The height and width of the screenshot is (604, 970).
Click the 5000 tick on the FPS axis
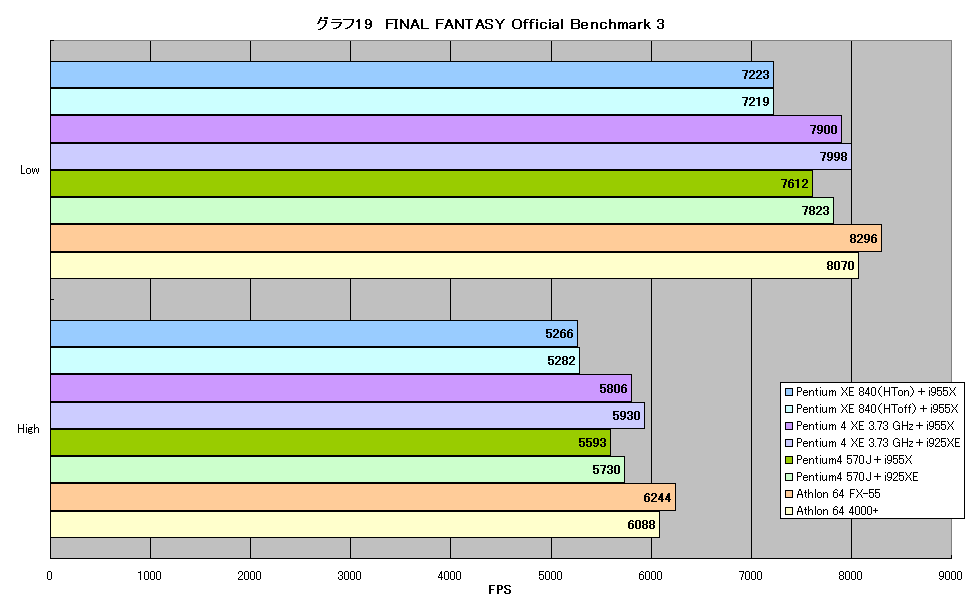pyautogui.click(x=550, y=576)
